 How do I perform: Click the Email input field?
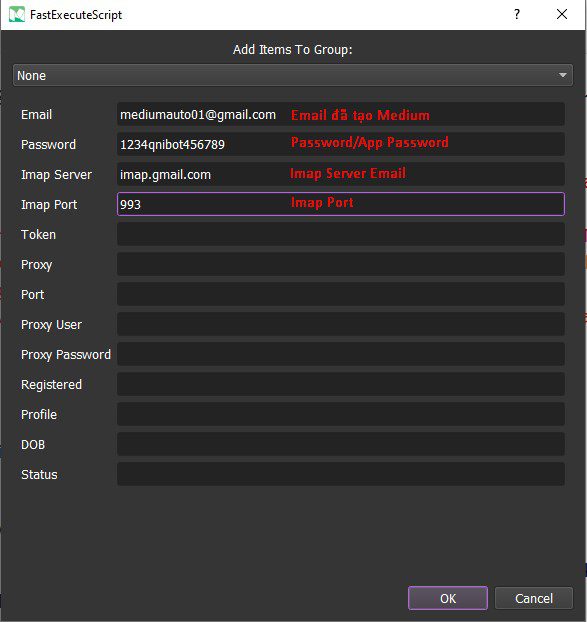point(341,114)
